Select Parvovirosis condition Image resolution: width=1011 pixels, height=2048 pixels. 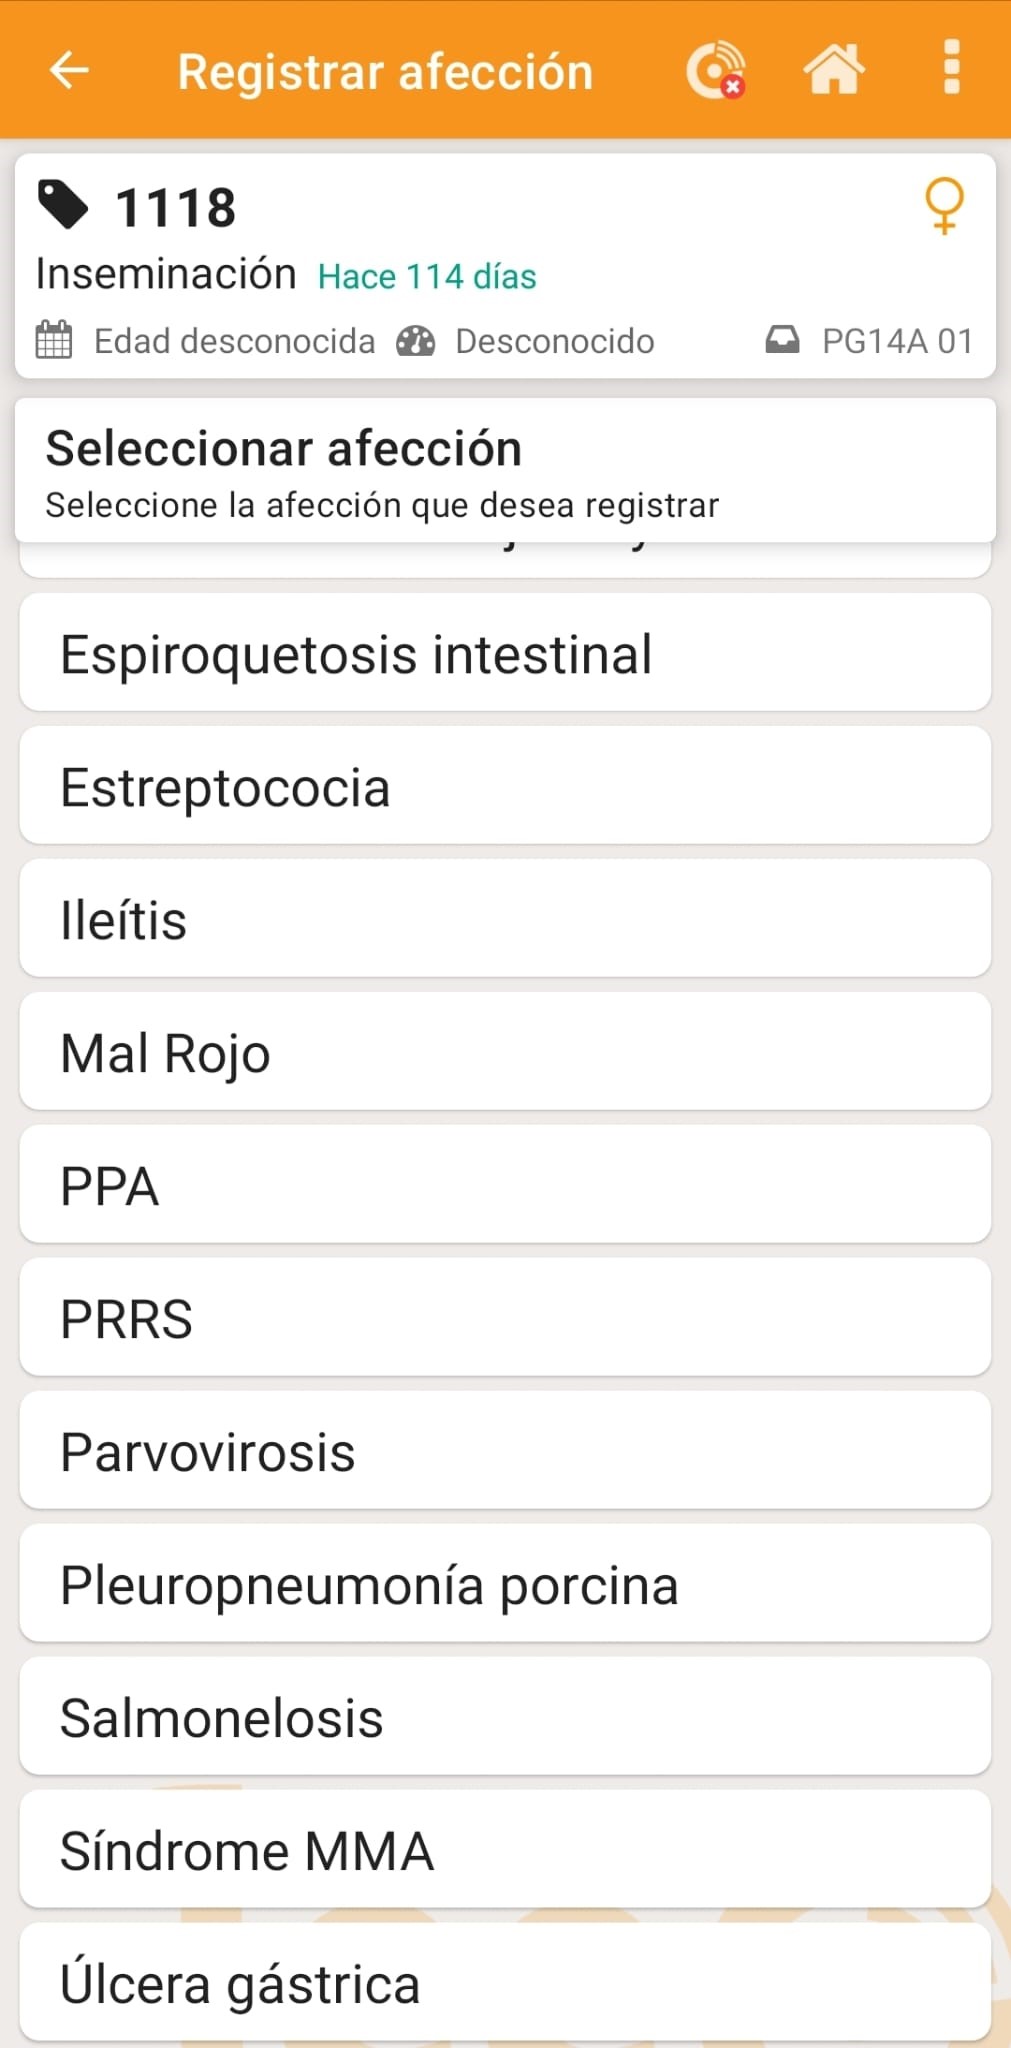coord(505,1451)
